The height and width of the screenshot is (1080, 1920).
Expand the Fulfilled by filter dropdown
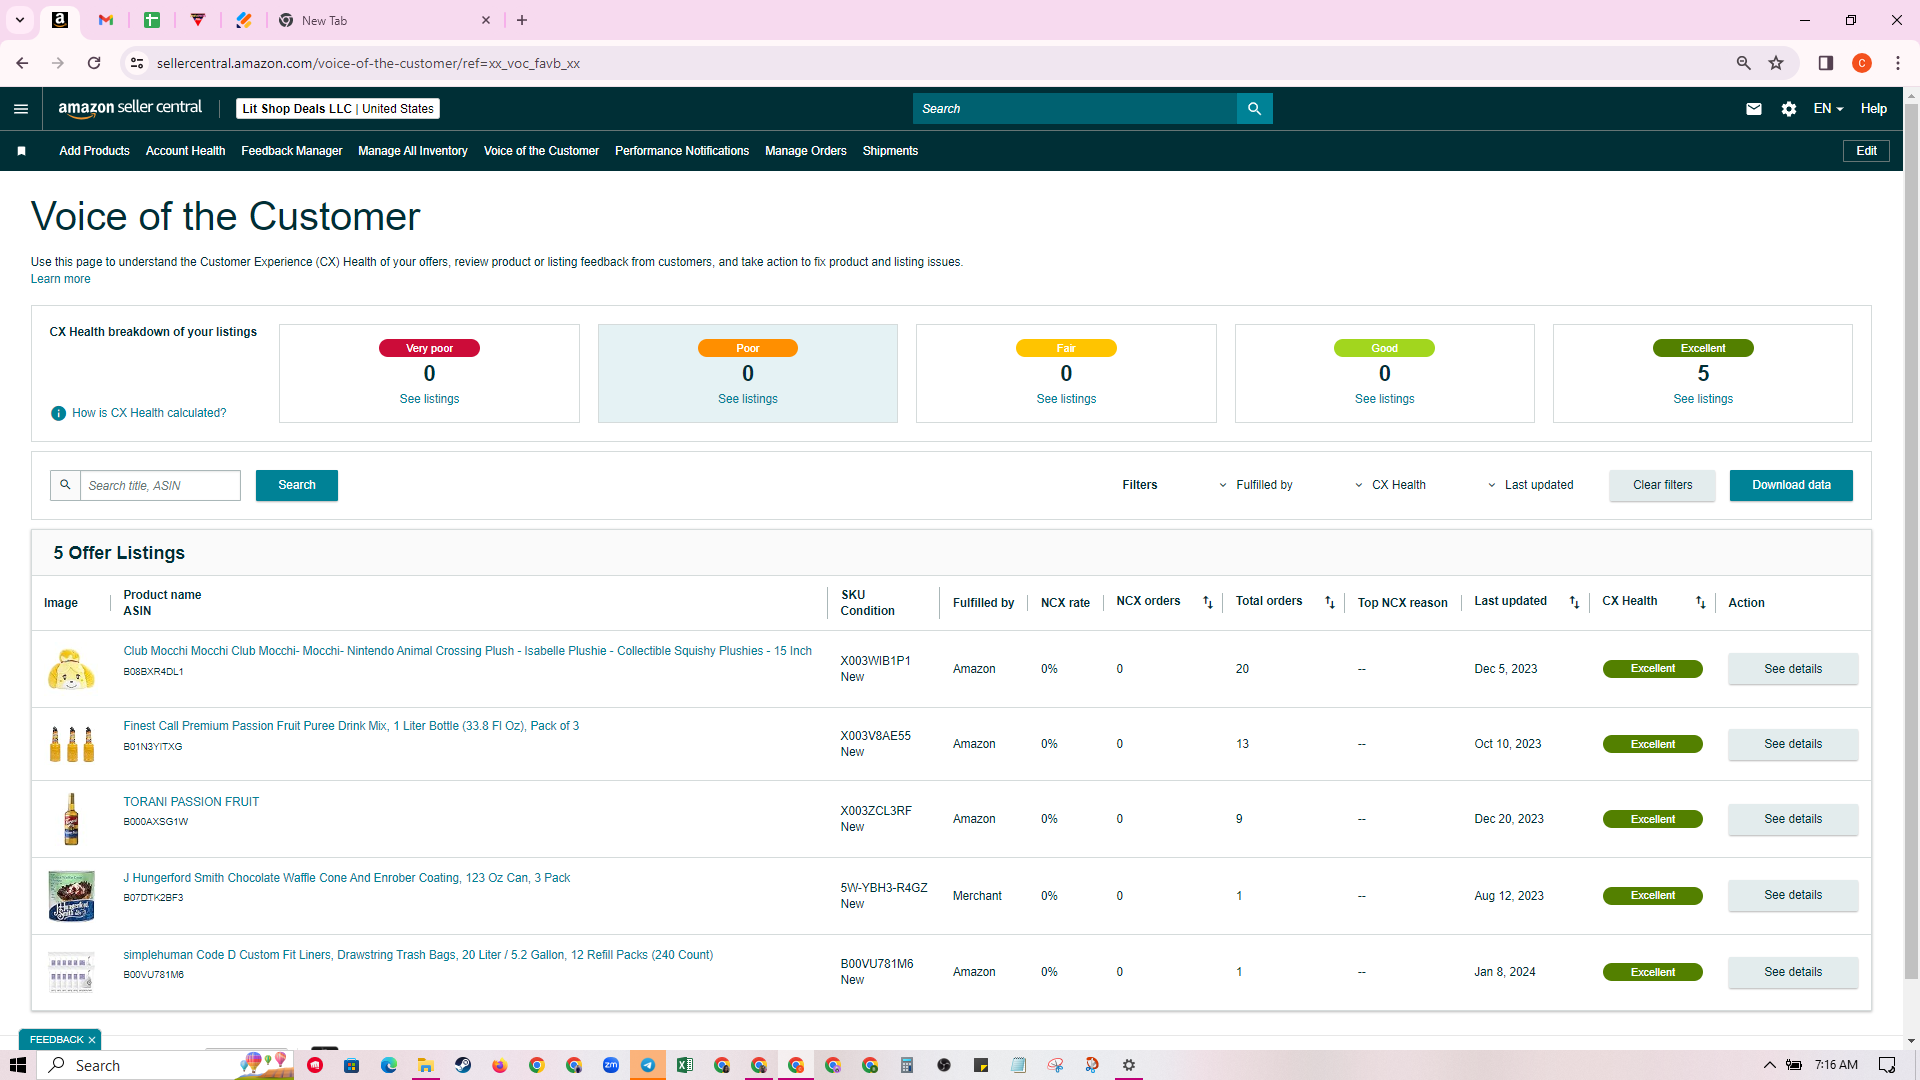[x=1256, y=485]
